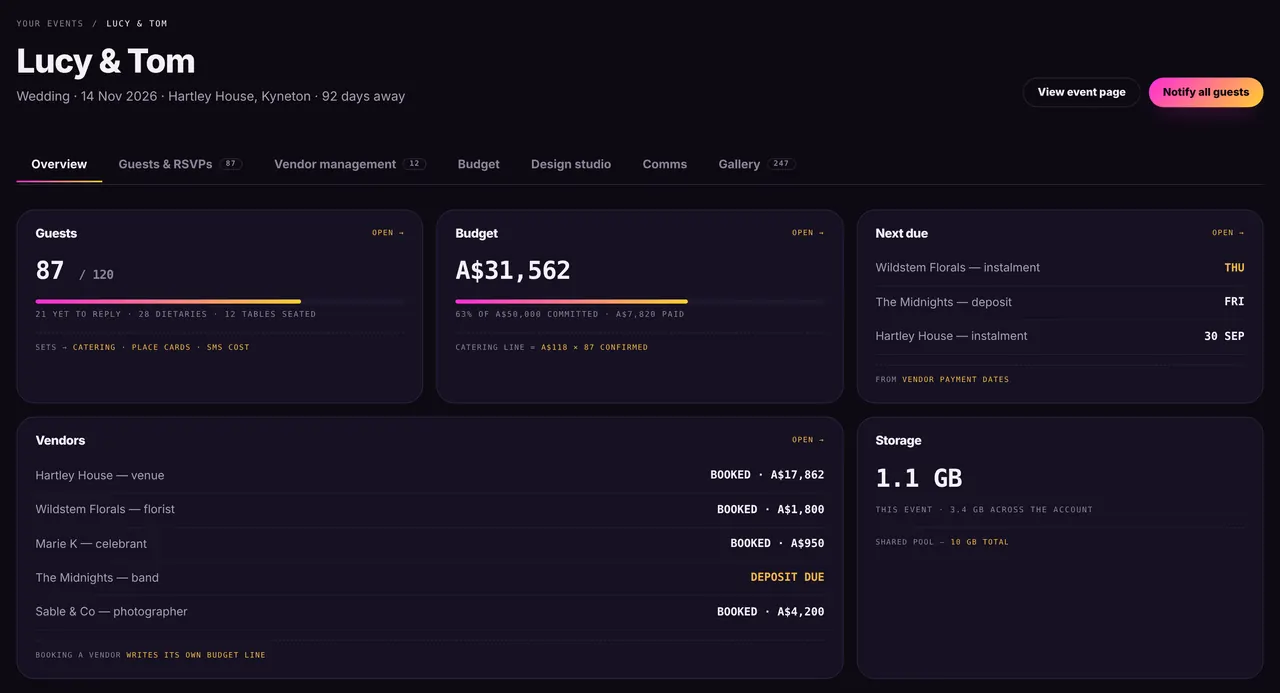The image size is (1280, 693).
Task: Click the Guests RSVP progress bar
Action: [220, 301]
